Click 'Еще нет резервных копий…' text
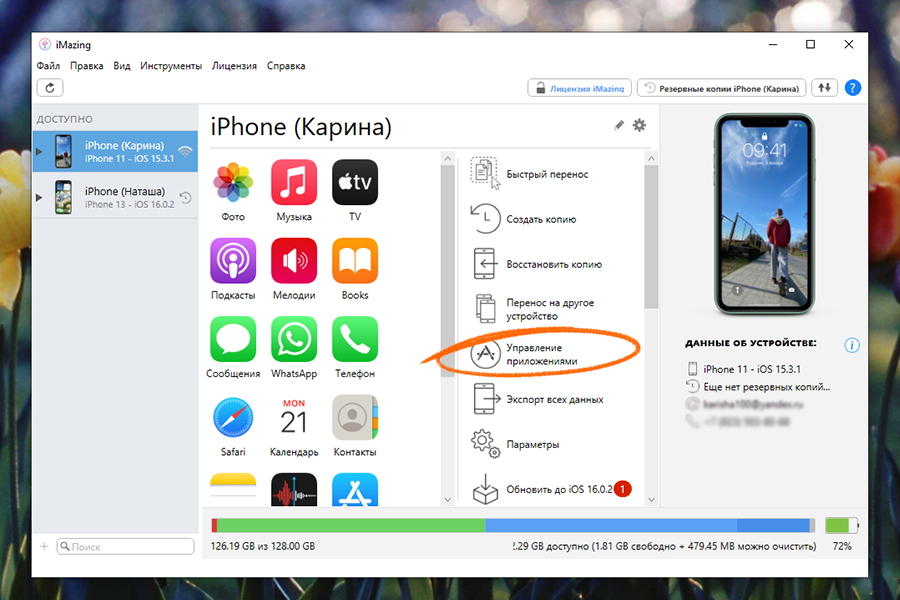The width and height of the screenshot is (900, 600). [767, 387]
